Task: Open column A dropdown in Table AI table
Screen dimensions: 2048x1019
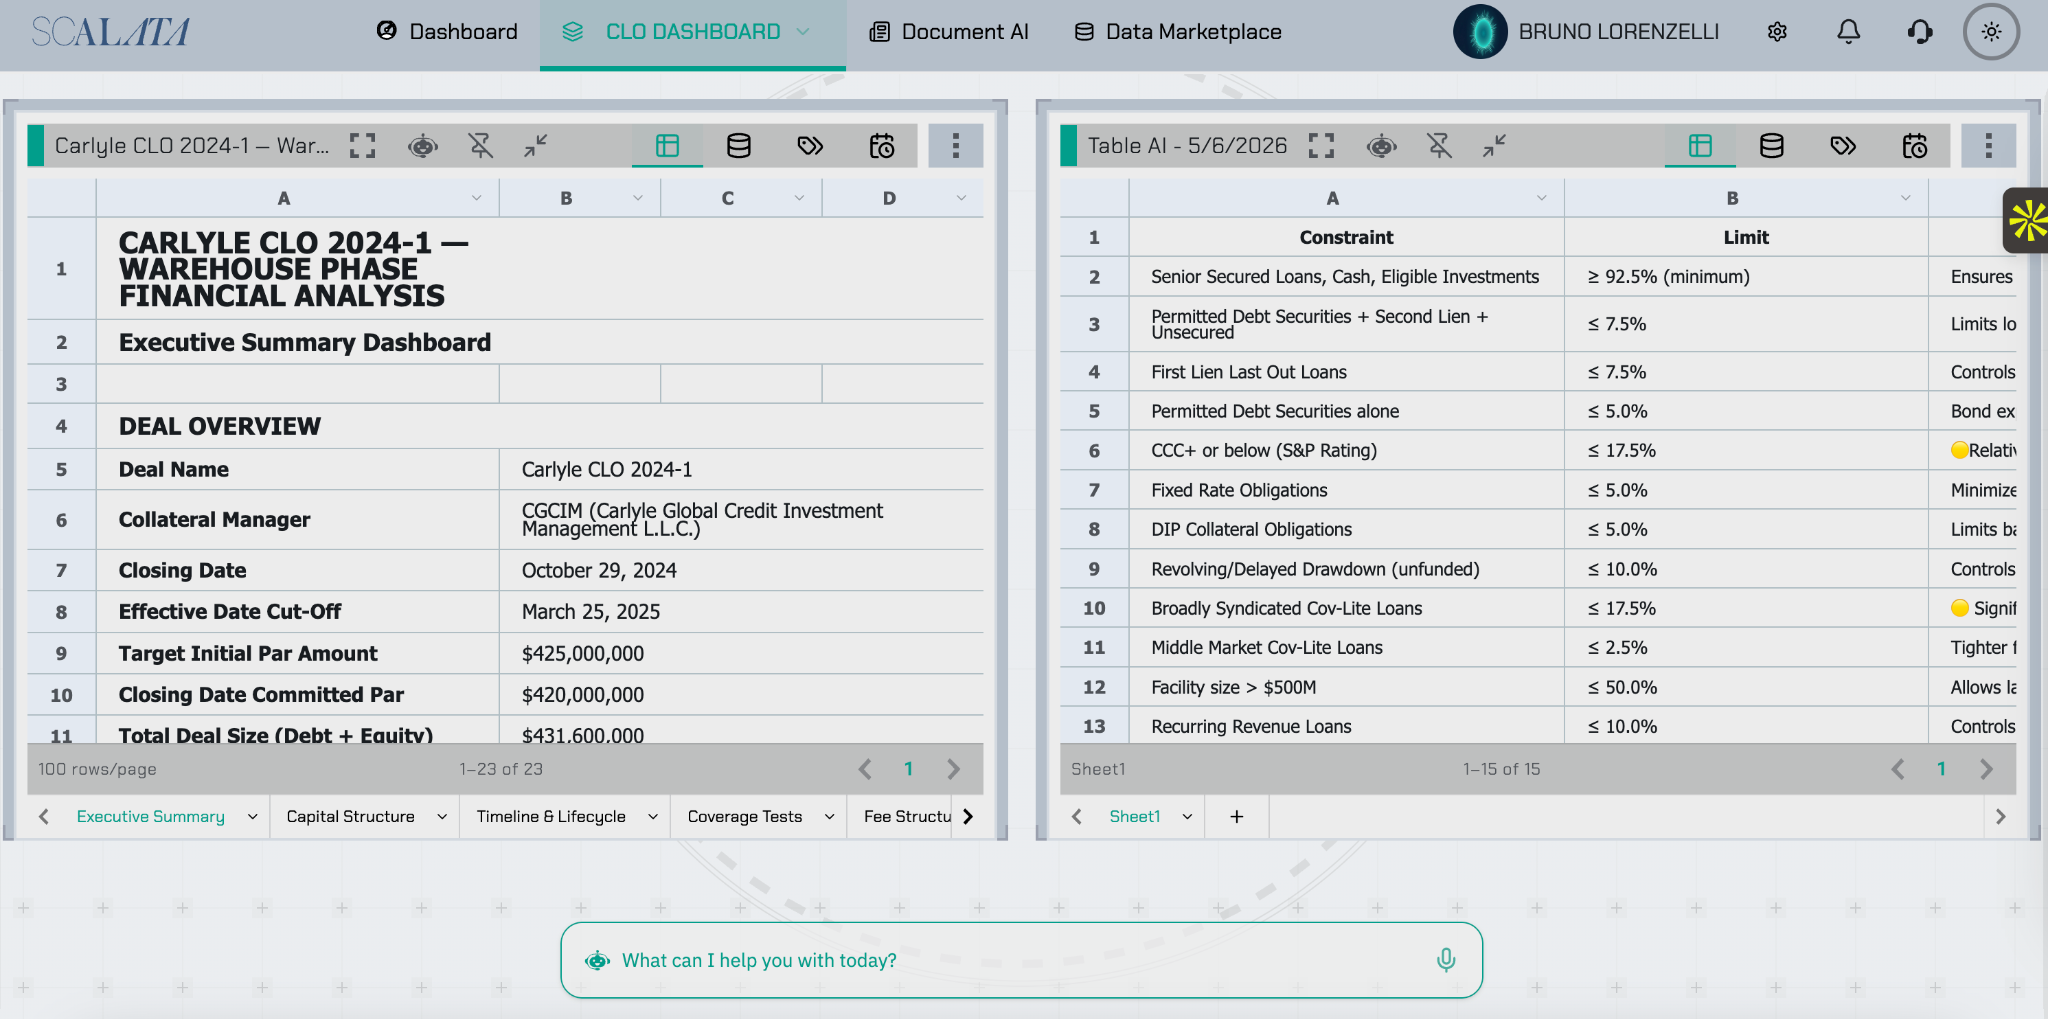Action: coord(1542,198)
